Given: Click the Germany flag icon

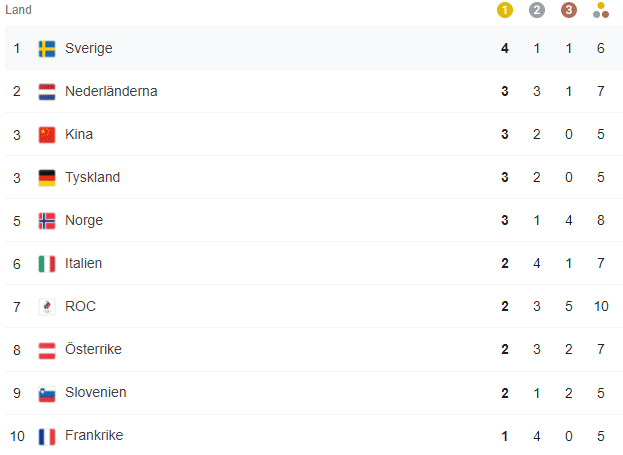Looking at the screenshot, I should pyautogui.click(x=47, y=178).
